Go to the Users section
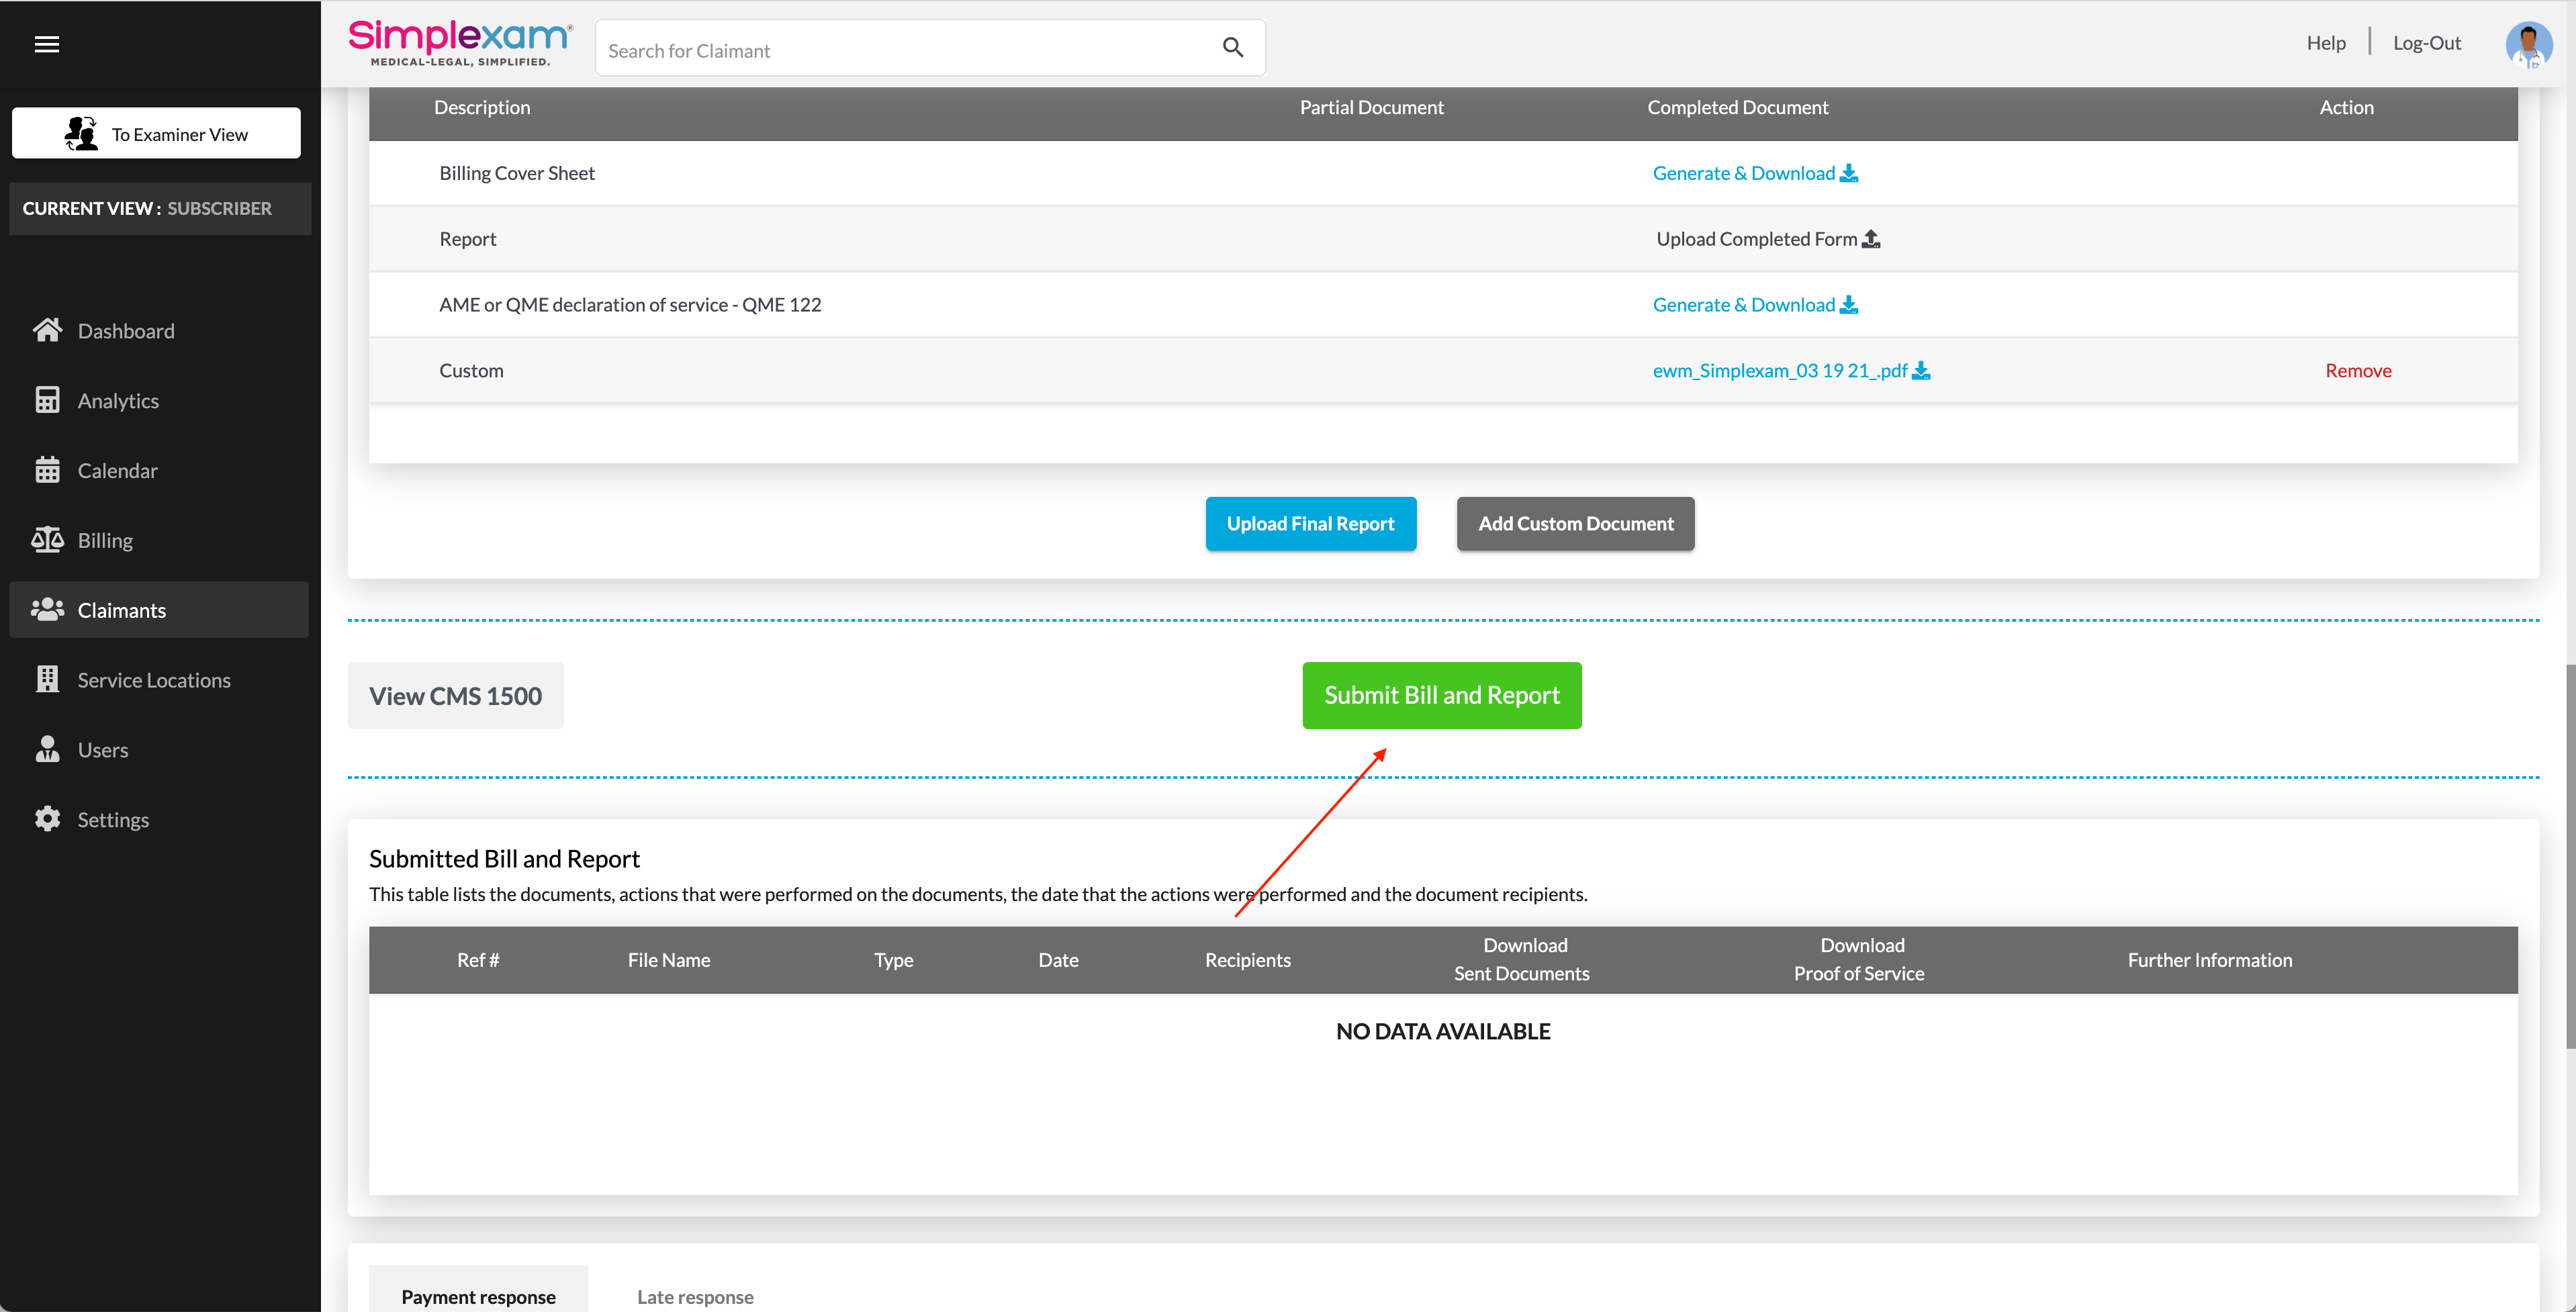Viewport: 2576px width, 1312px height. point(103,750)
